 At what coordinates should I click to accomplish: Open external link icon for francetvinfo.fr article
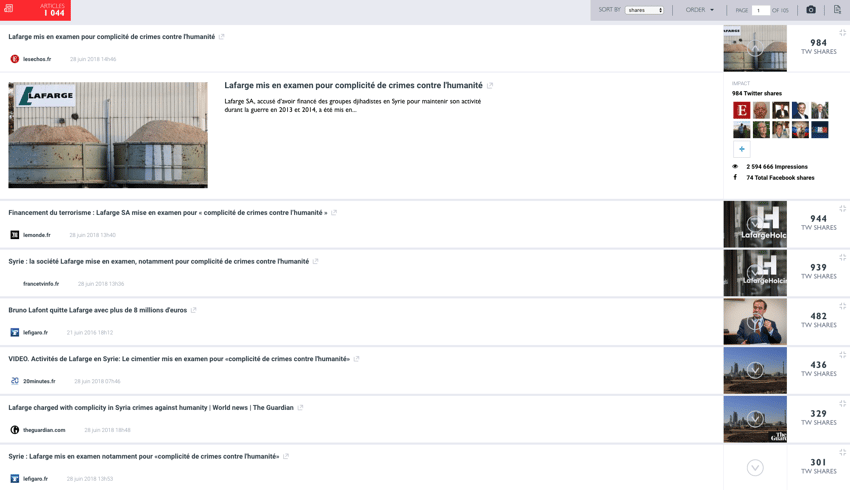tap(315, 262)
